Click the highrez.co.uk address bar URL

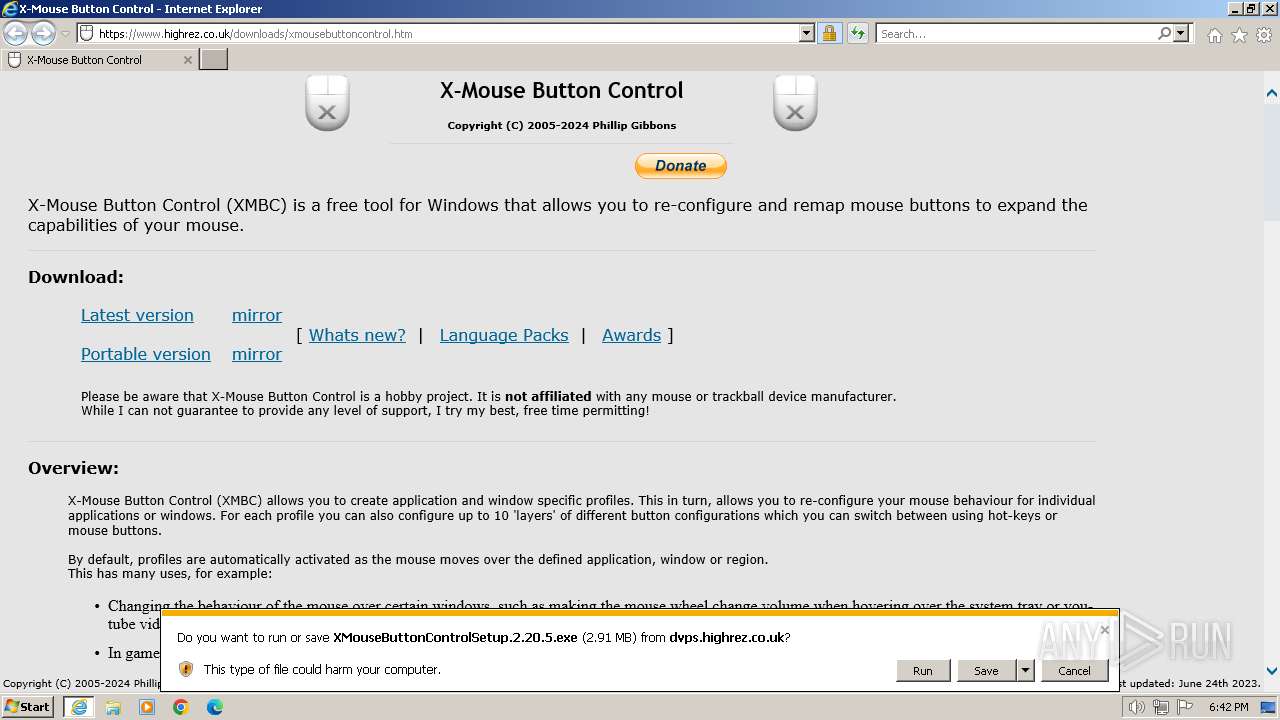click(255, 33)
